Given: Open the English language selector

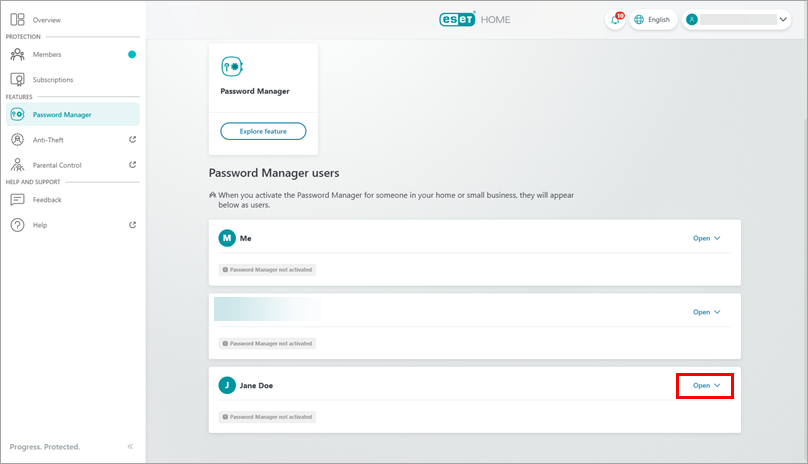Looking at the screenshot, I should [652, 20].
